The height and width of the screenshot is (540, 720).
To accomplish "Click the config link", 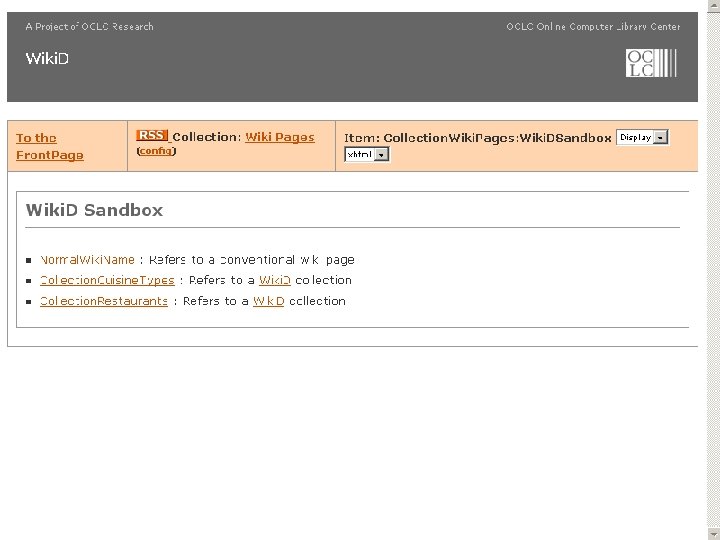I will [x=156, y=151].
